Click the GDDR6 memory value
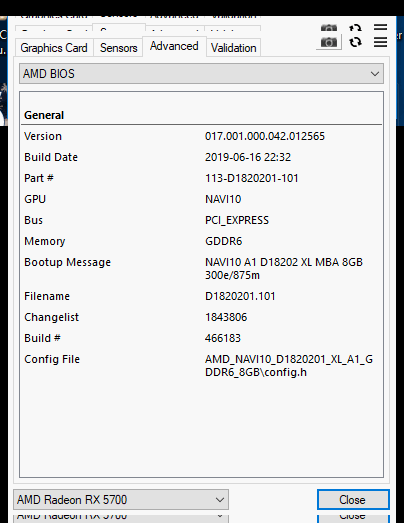Screen dimensions: 404x523 (224, 241)
